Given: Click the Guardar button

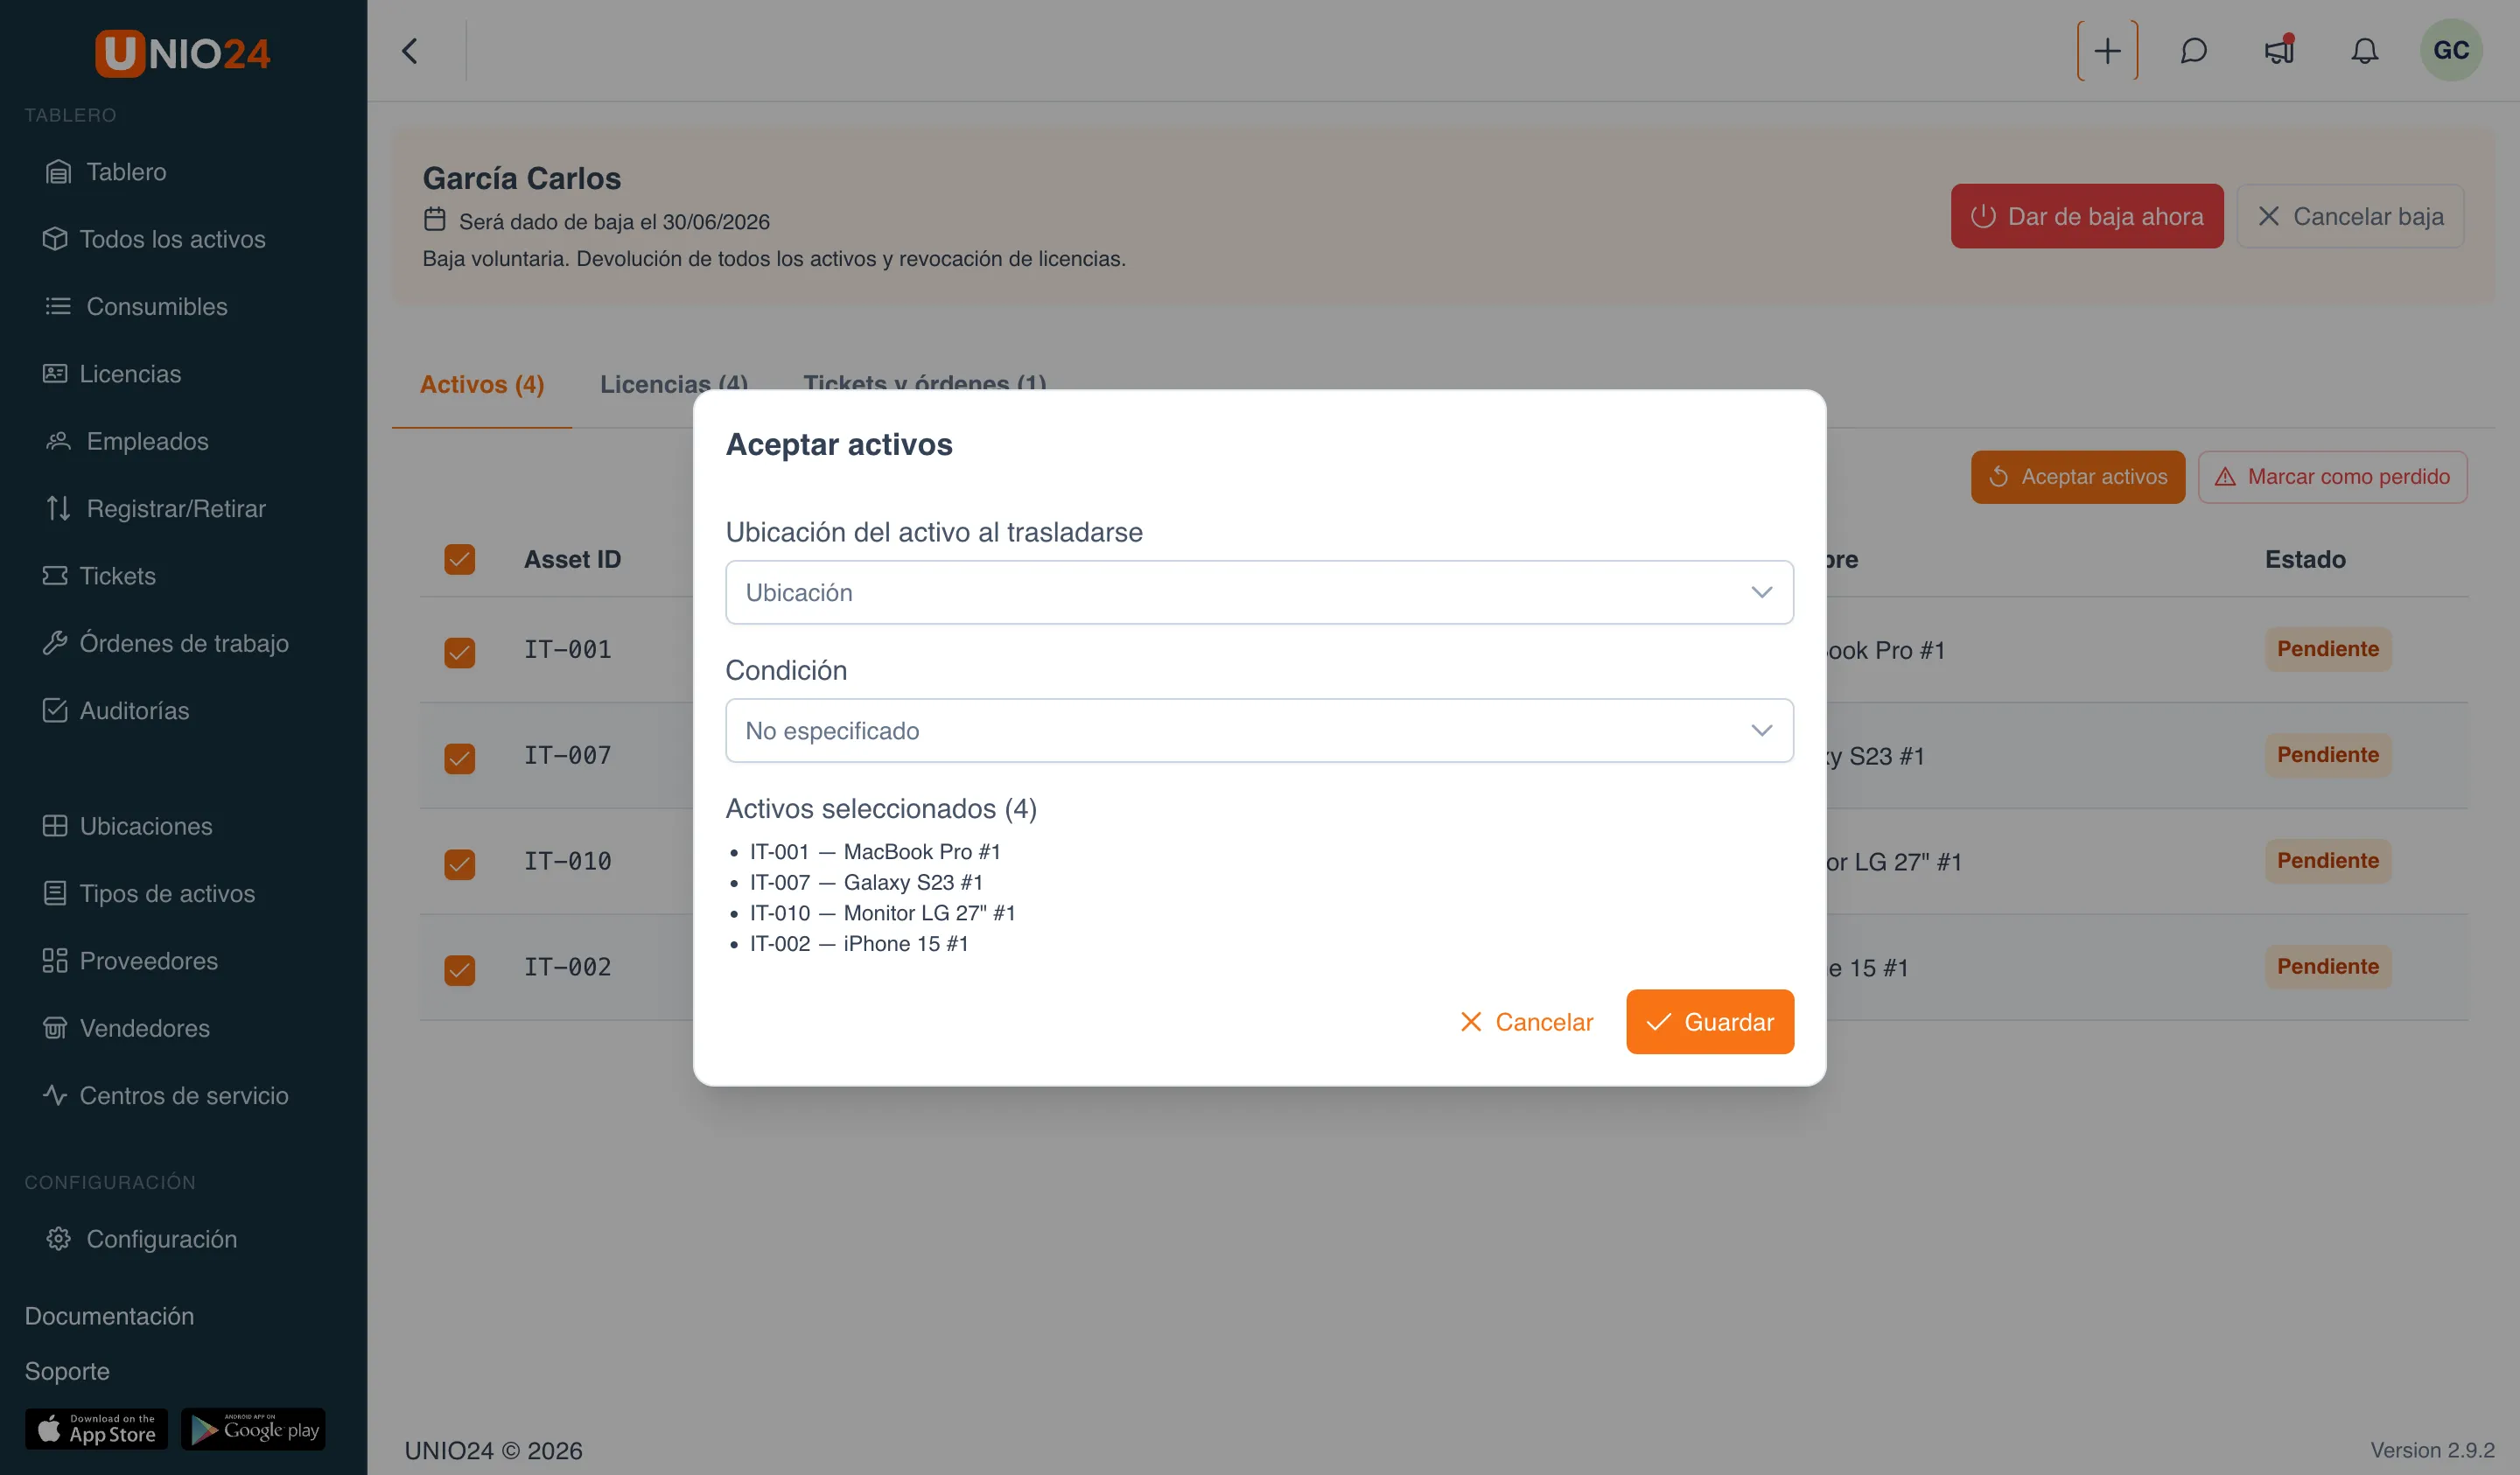Looking at the screenshot, I should 1710,1022.
